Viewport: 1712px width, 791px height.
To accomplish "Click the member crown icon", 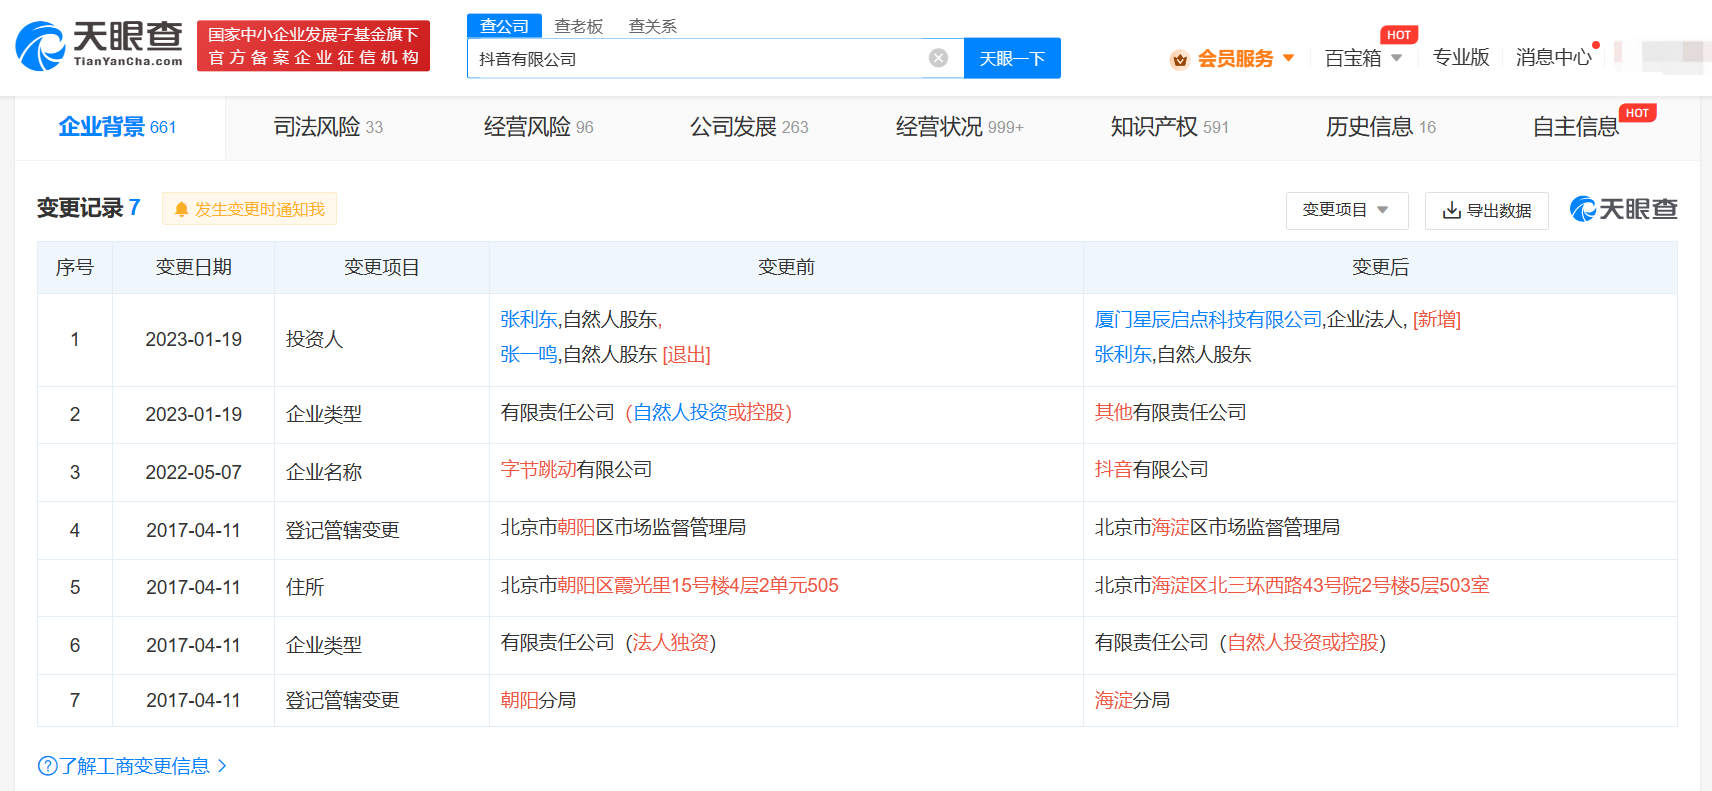I will coord(1180,59).
